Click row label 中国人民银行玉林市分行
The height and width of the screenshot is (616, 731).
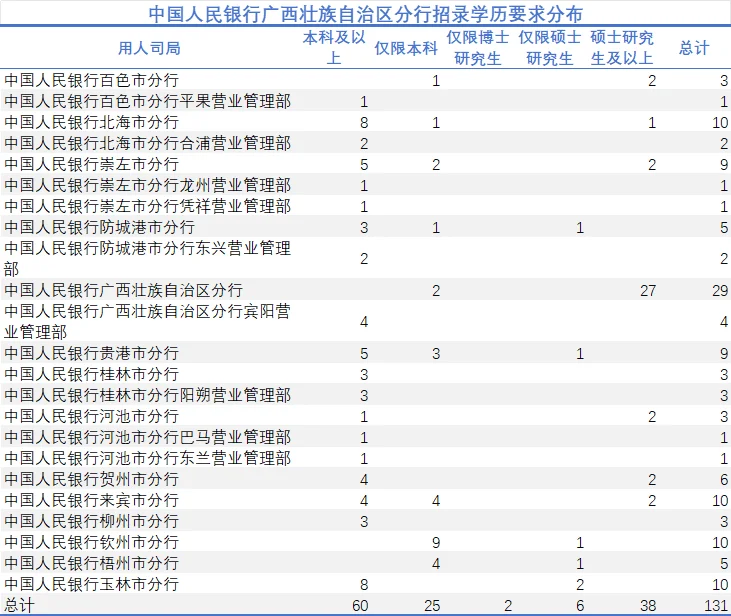tap(91, 584)
